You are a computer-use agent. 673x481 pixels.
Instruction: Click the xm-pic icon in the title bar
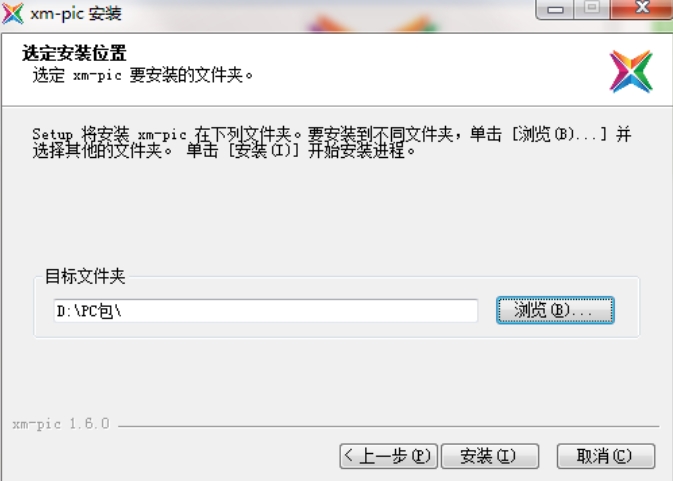12,13
